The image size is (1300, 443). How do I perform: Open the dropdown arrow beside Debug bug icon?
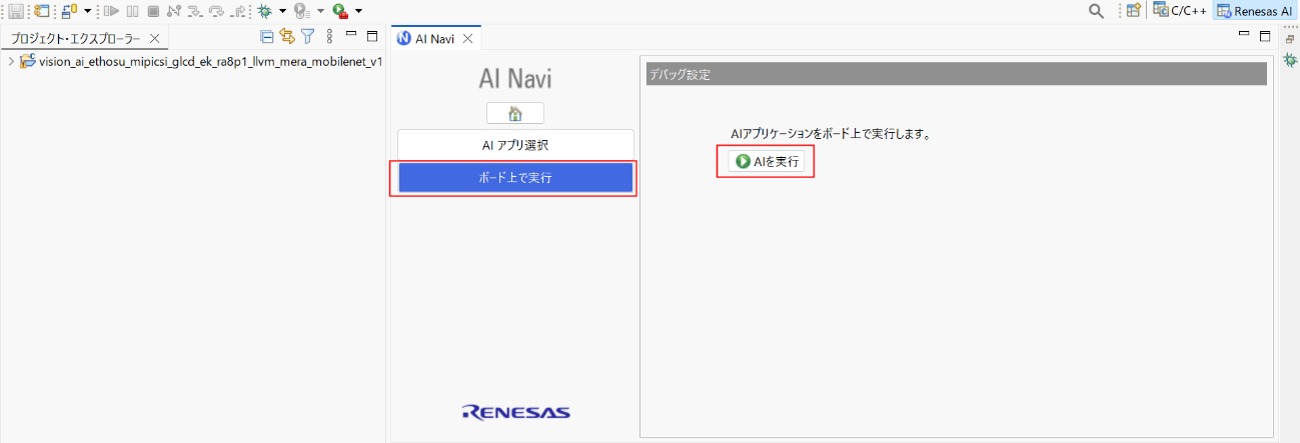pos(283,11)
